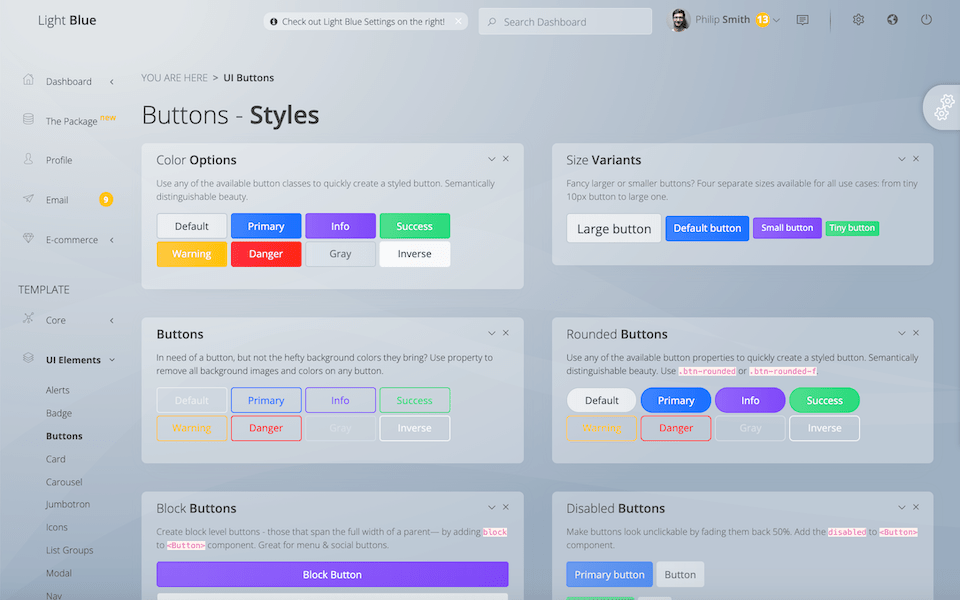Select Carousel from the sidebar submenu
The width and height of the screenshot is (960, 600).
pyautogui.click(x=64, y=482)
